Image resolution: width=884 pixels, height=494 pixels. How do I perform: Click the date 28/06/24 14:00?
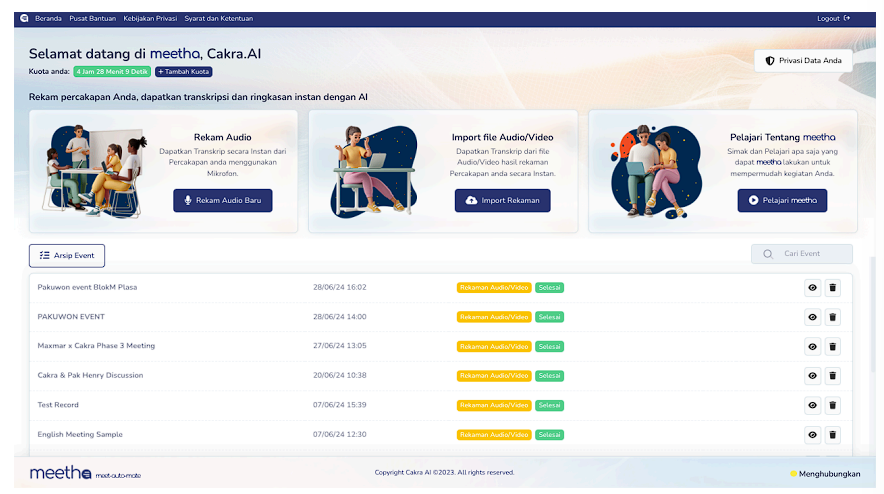[340, 316]
